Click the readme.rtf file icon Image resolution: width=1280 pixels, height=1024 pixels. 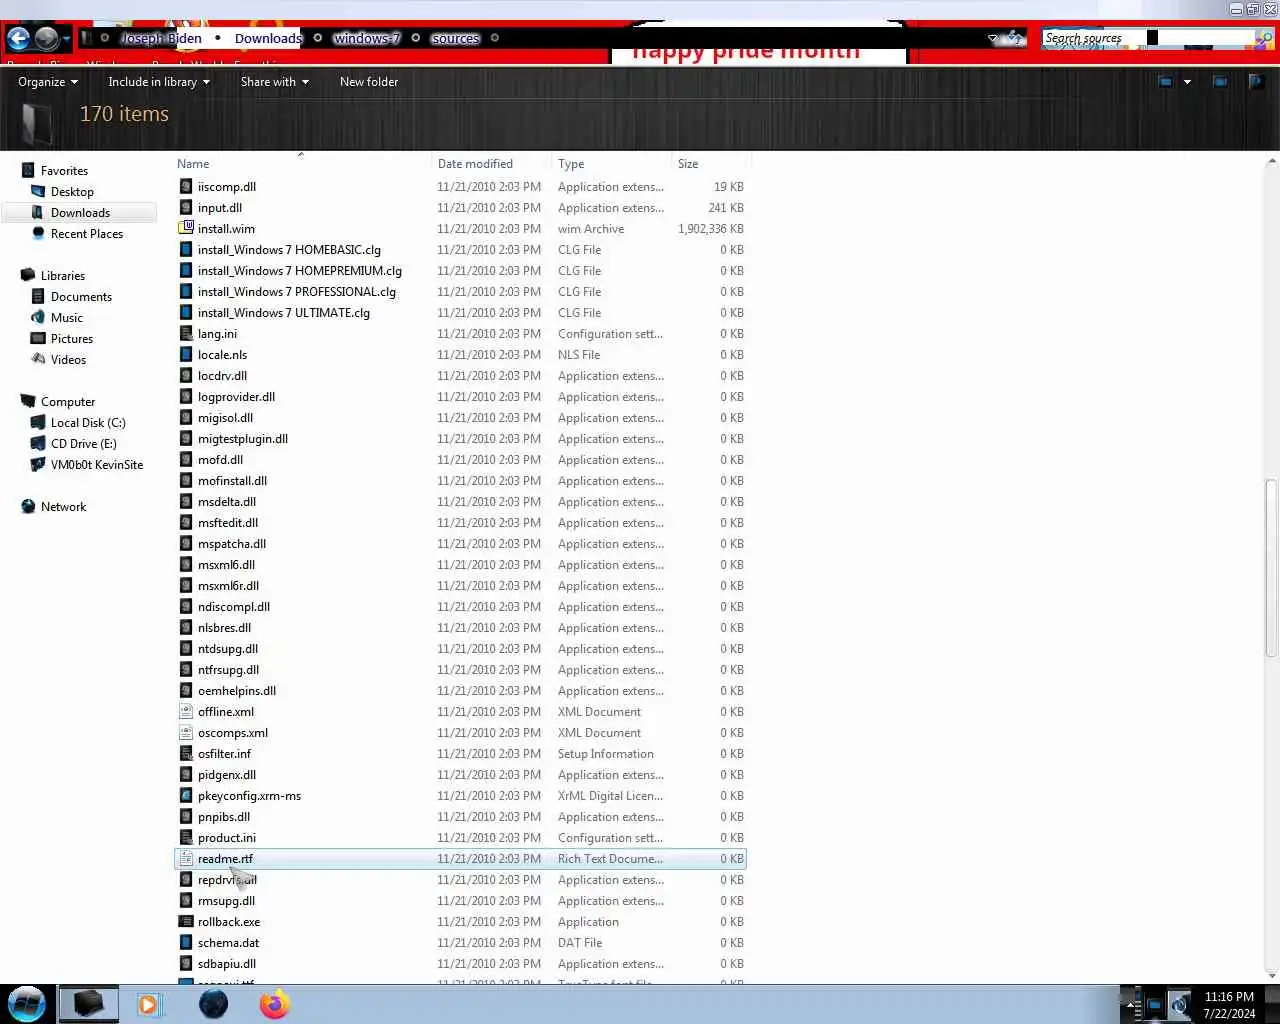[x=186, y=858]
